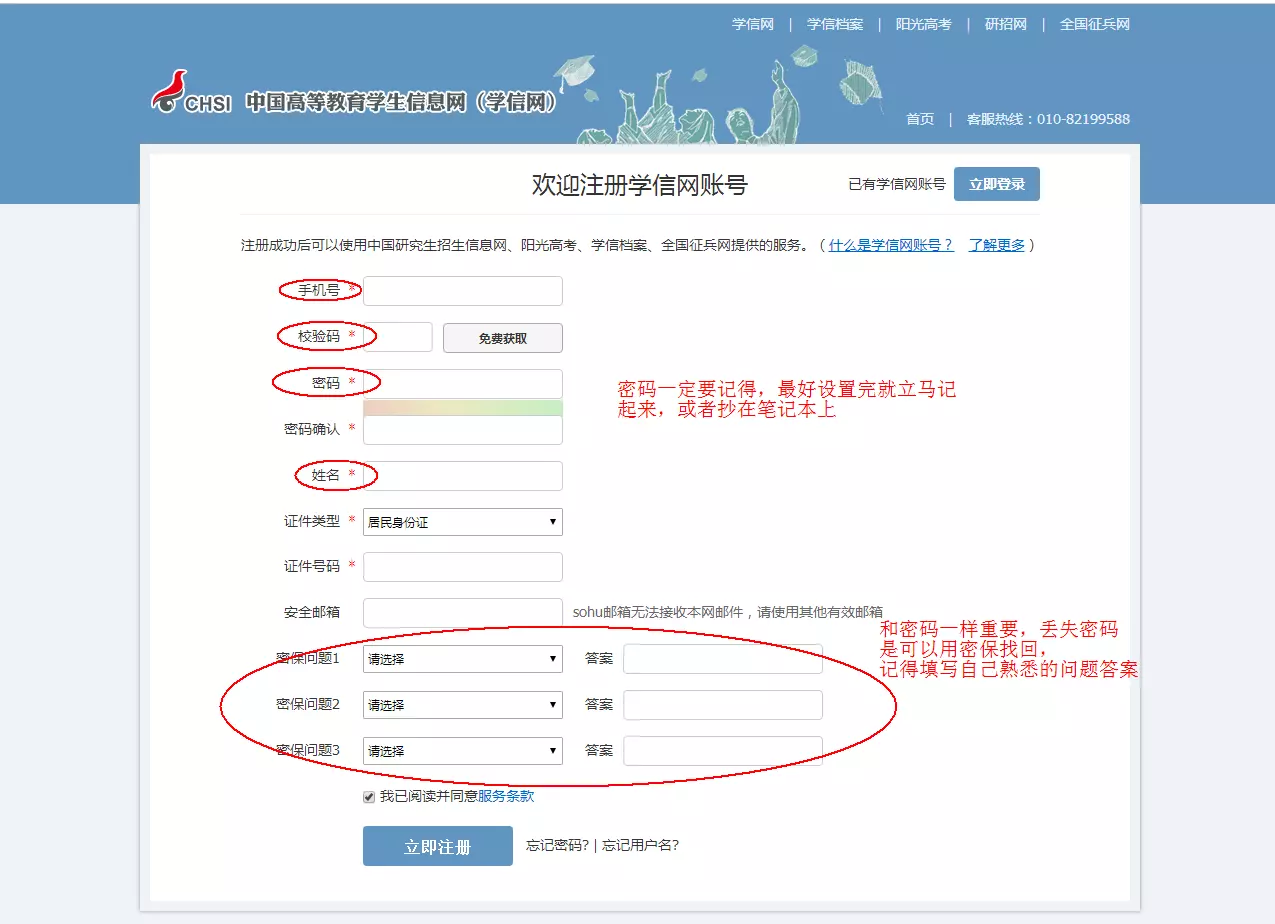The height and width of the screenshot is (924, 1275).
Task: Go to 首页 link
Action: [920, 119]
